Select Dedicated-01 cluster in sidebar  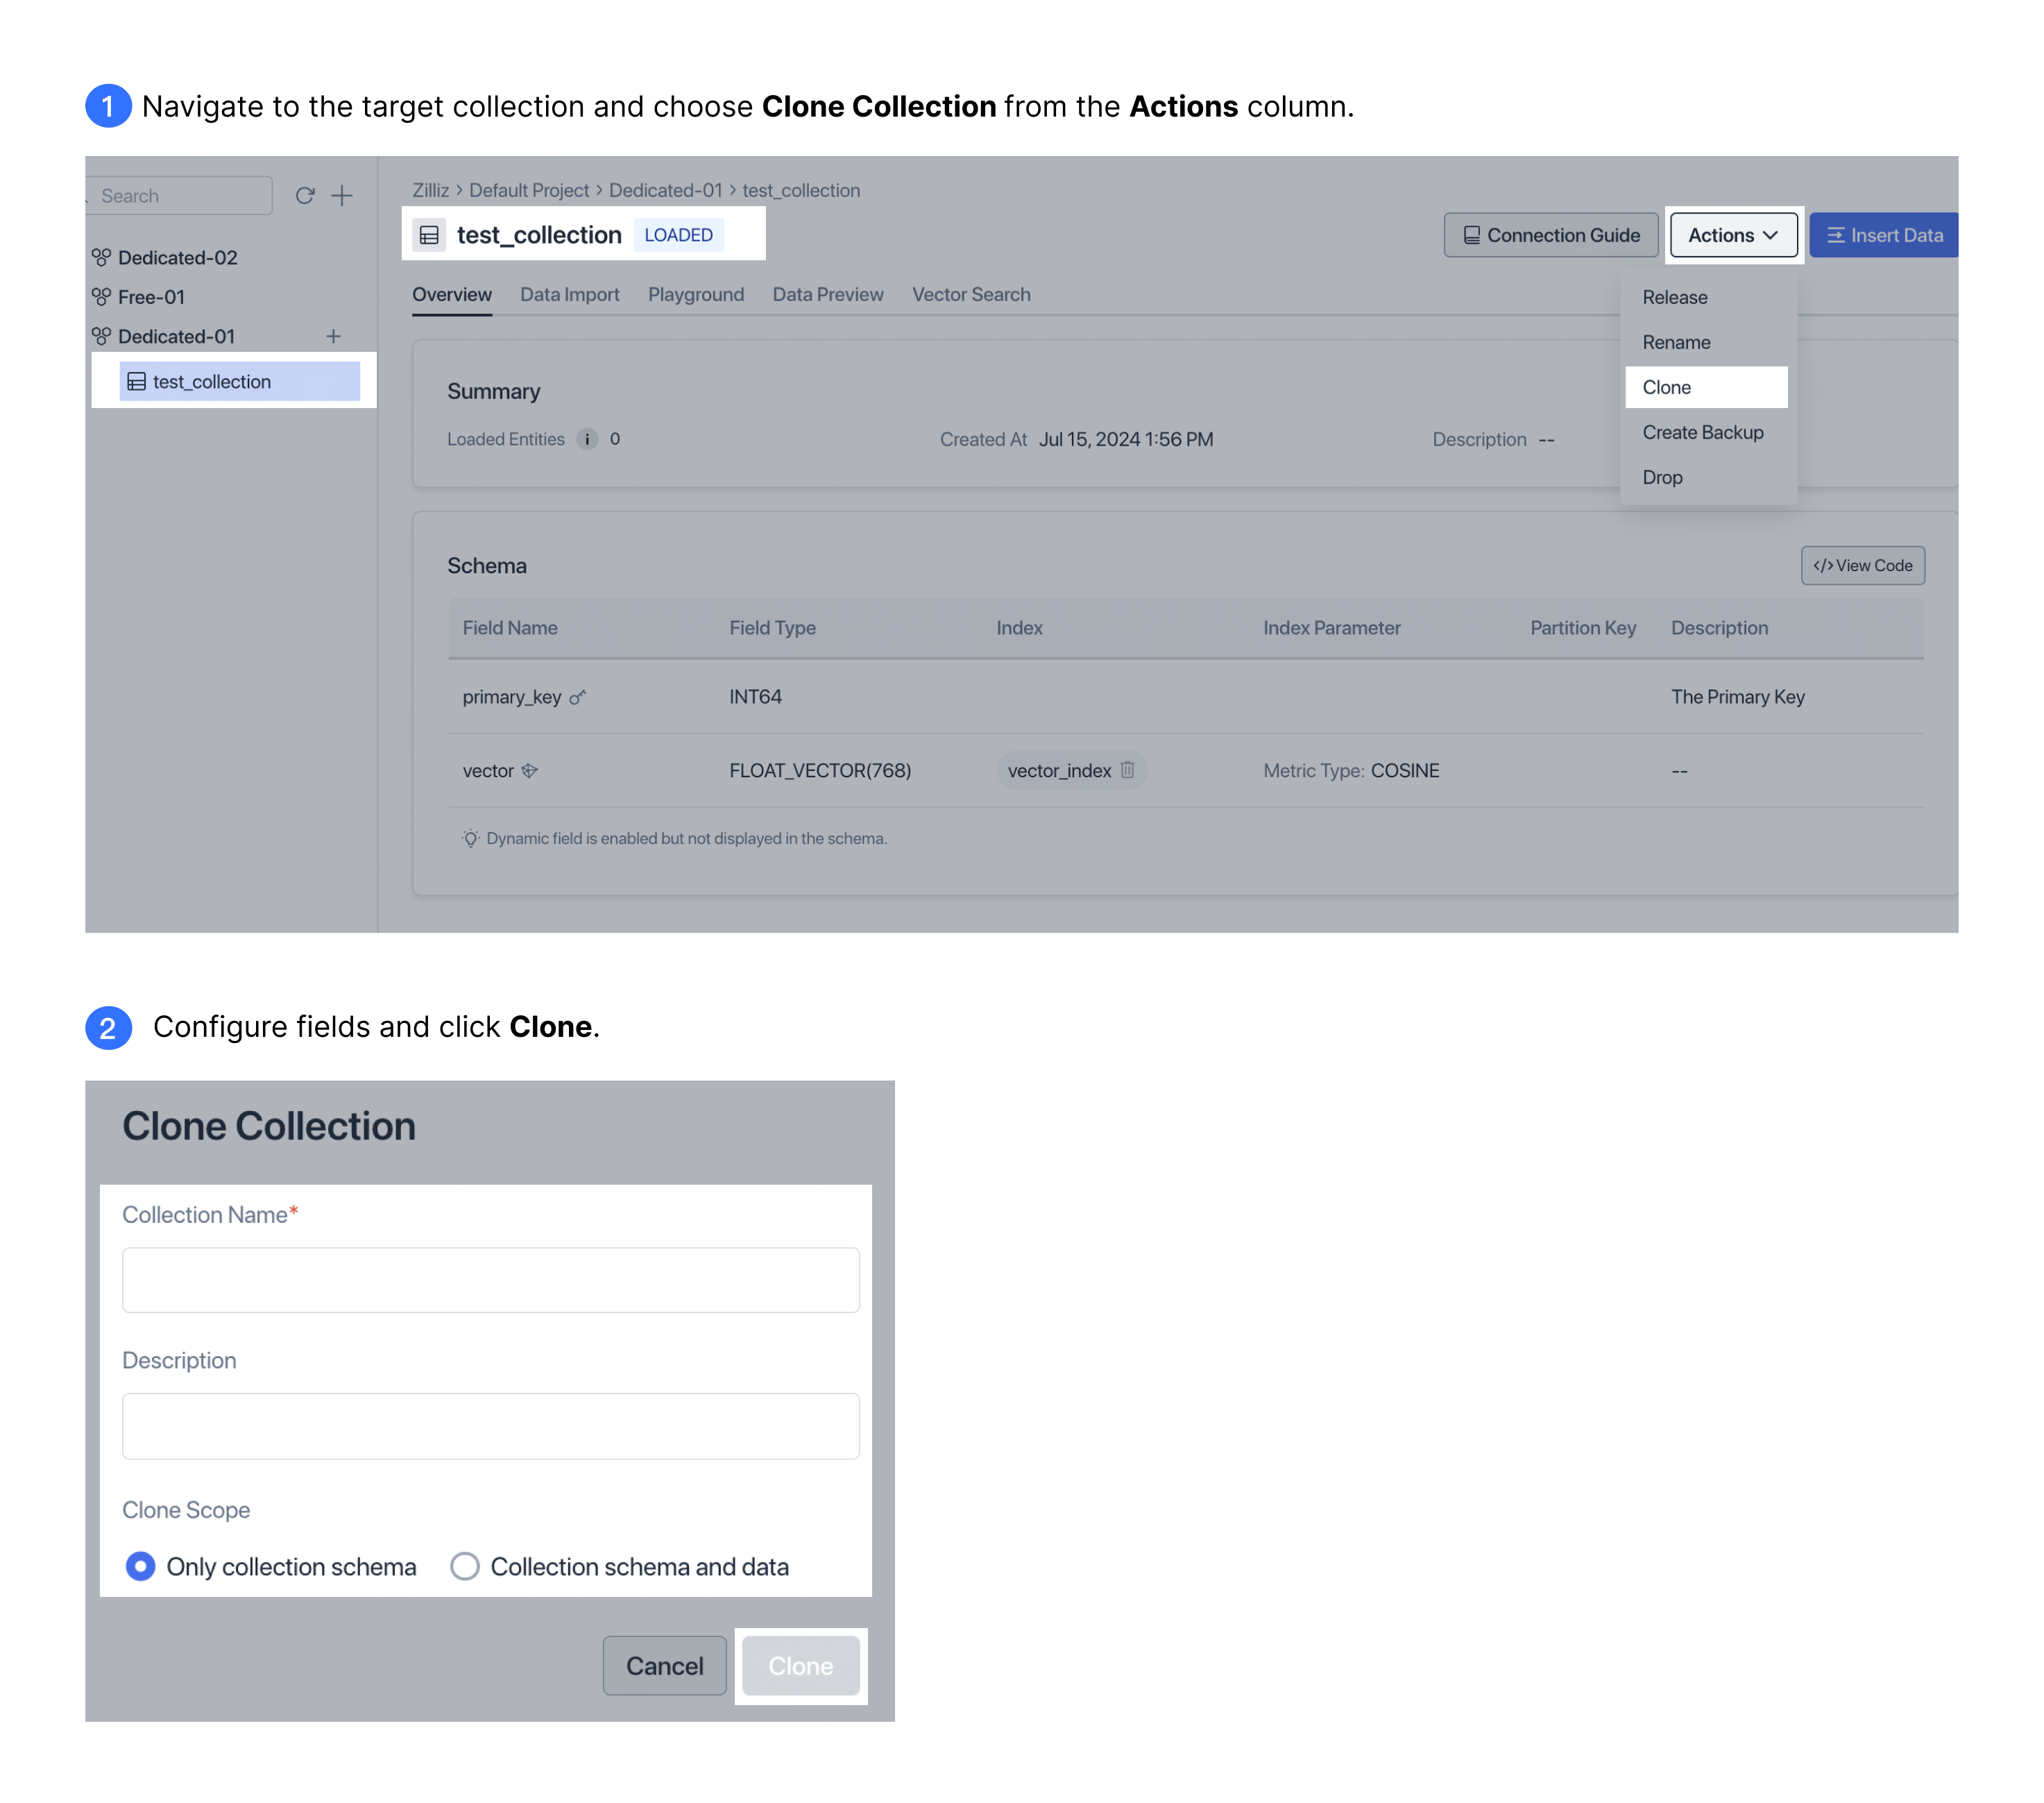[177, 336]
